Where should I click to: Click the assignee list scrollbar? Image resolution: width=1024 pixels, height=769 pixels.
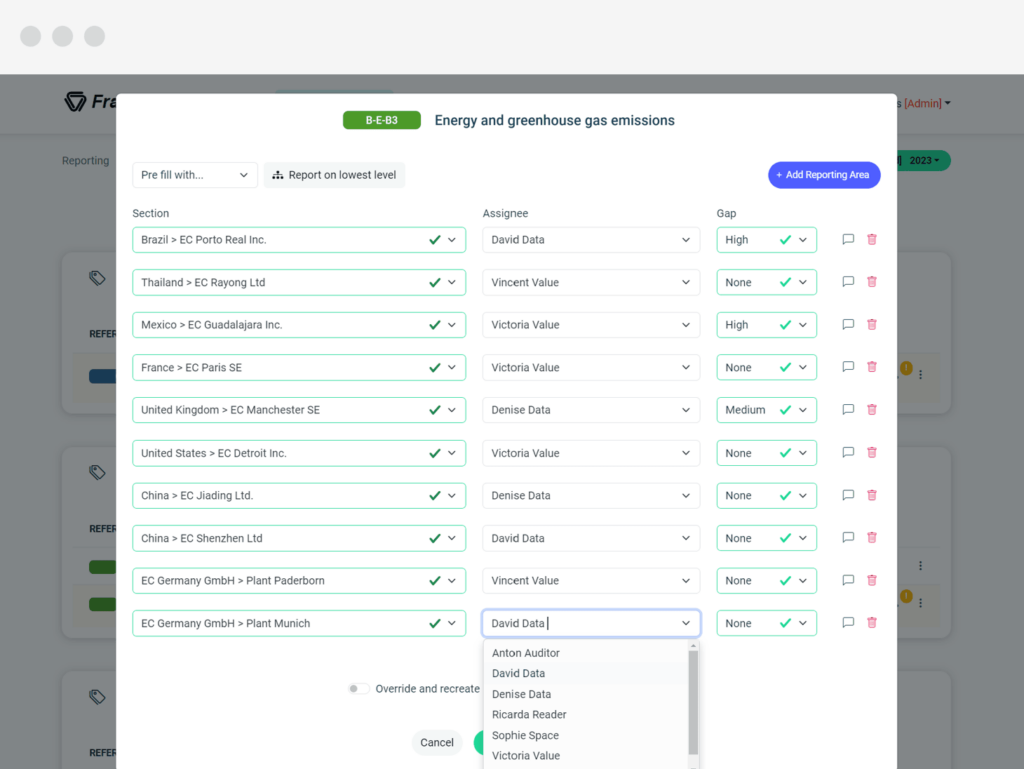[693, 702]
